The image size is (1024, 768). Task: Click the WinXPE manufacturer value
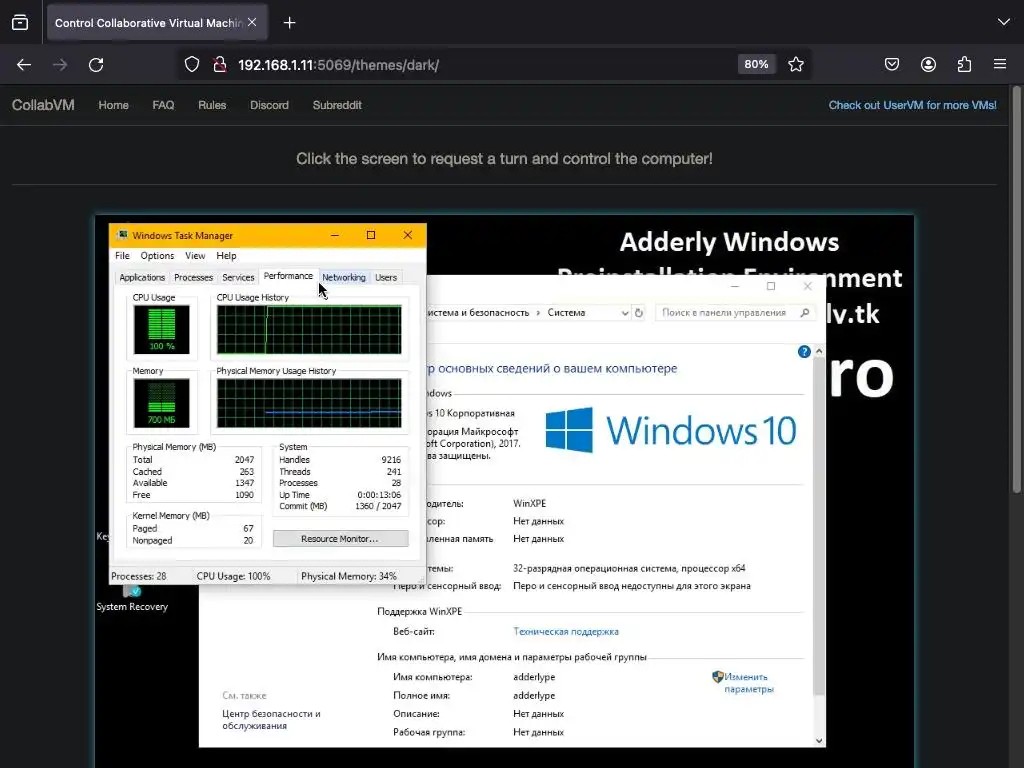(529, 504)
